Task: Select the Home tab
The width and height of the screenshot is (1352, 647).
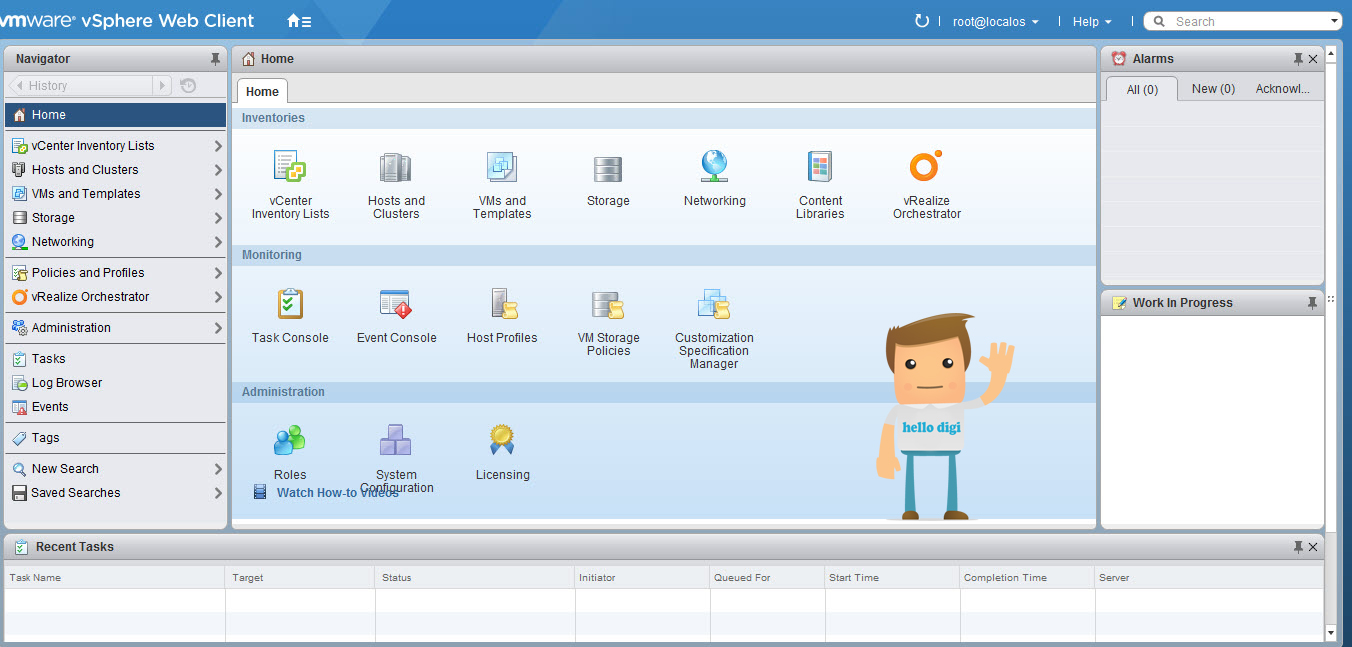Action: pyautogui.click(x=262, y=91)
